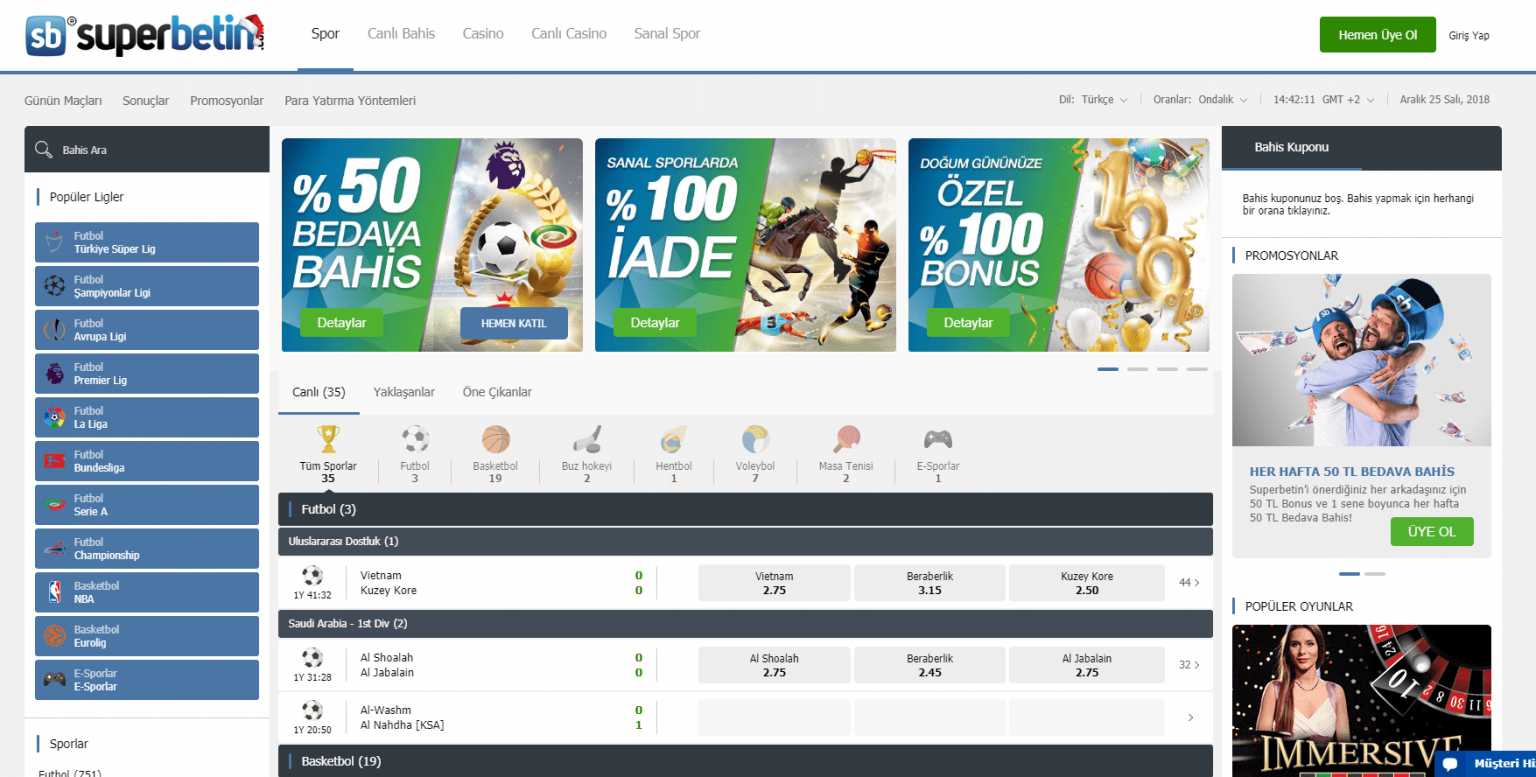Viewport: 1536px width, 777px height.
Task: Click the Superbetin logo
Action: pos(145,35)
